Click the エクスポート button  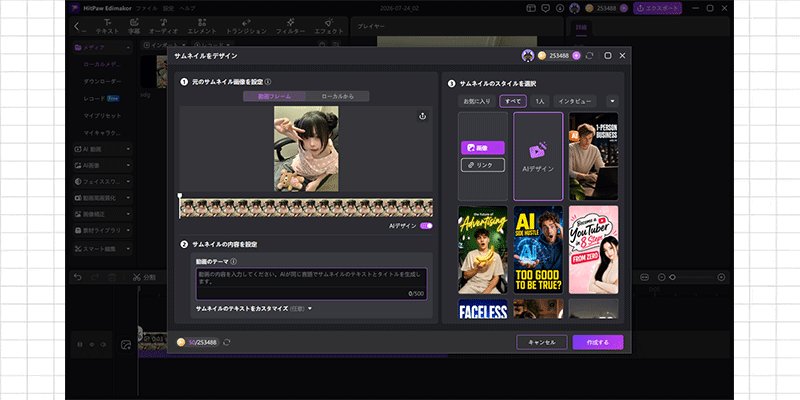(x=658, y=8)
